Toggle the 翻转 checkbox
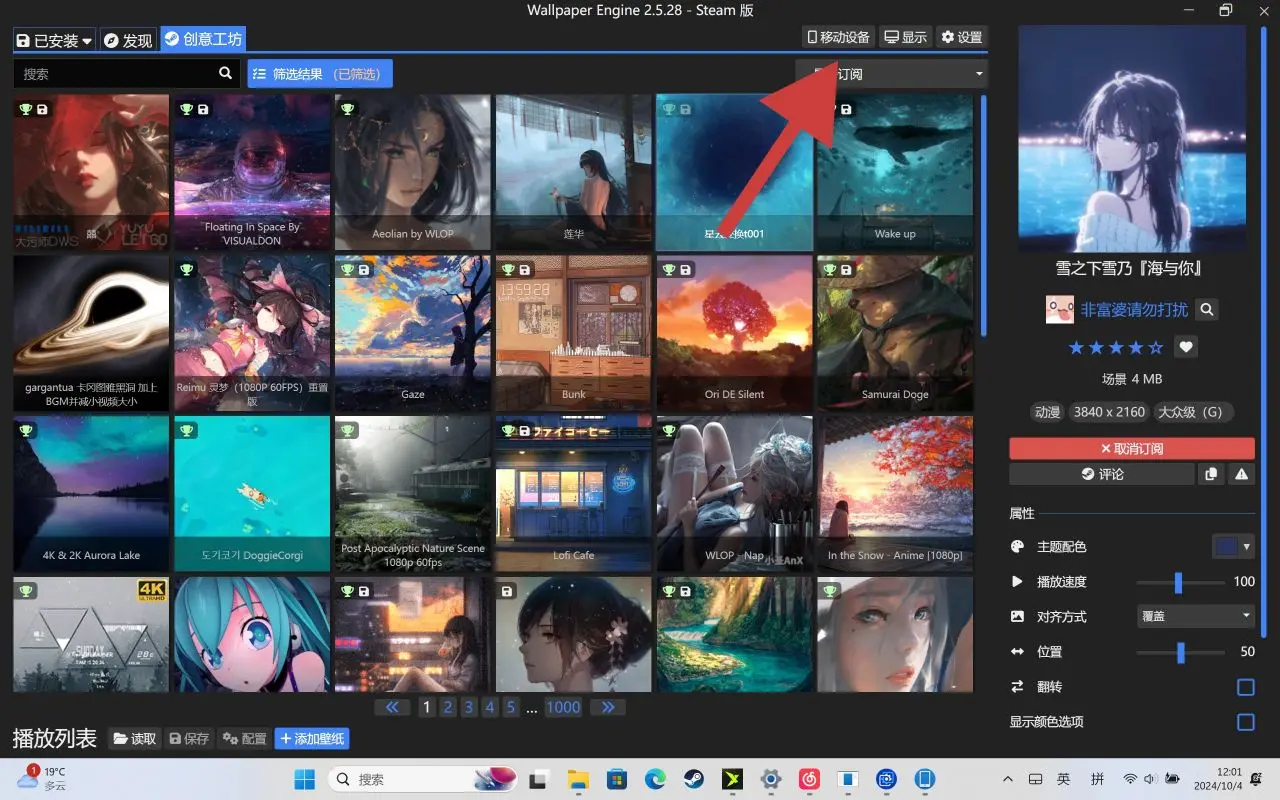The image size is (1280, 800). pyautogui.click(x=1245, y=687)
